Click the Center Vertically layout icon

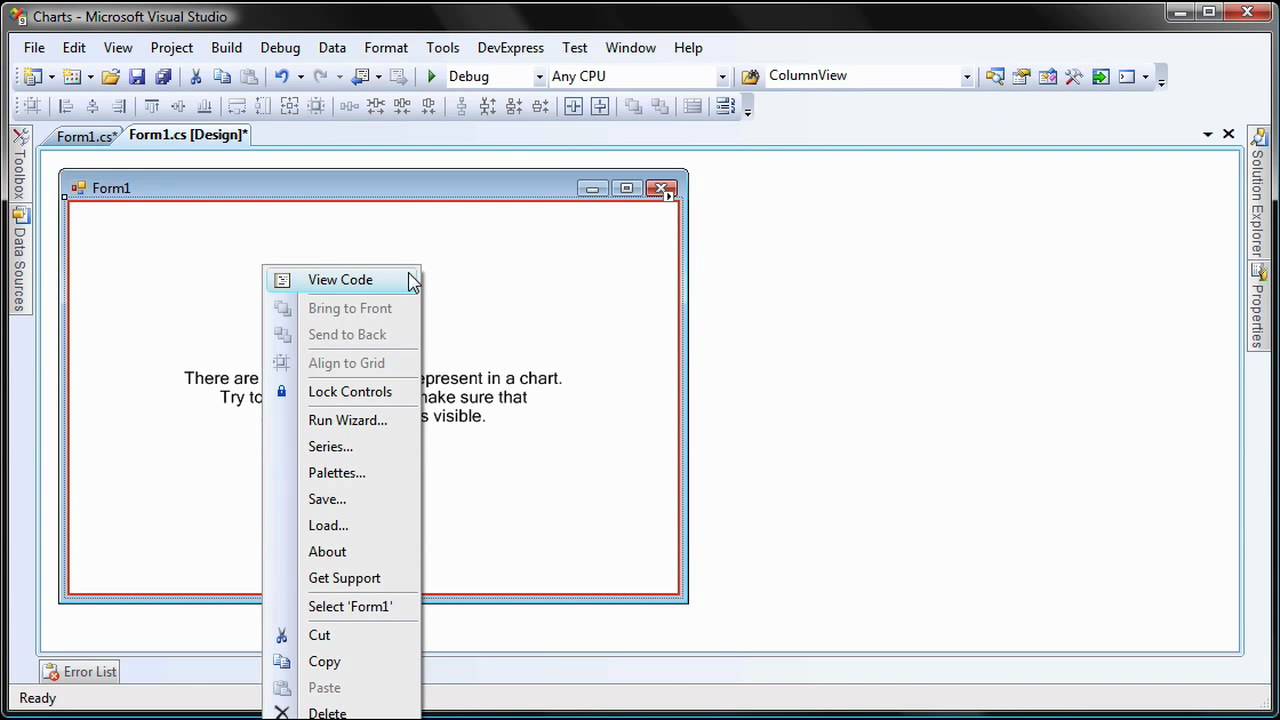click(600, 106)
